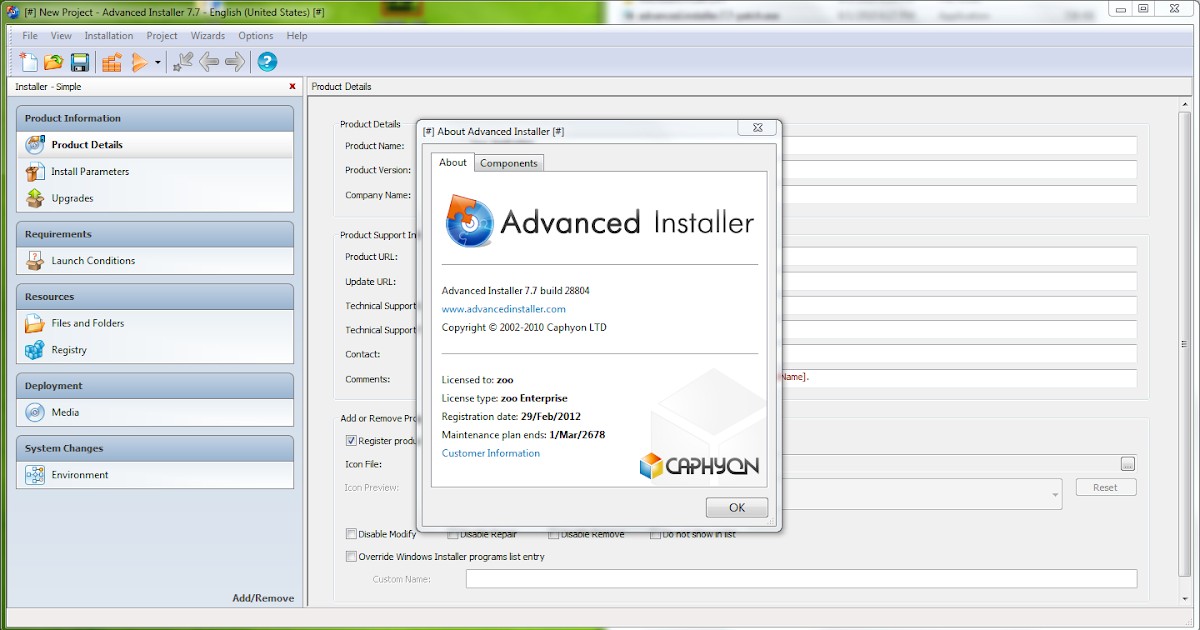Click the Comments input field
The height and width of the screenshot is (630, 1200).
click(959, 378)
